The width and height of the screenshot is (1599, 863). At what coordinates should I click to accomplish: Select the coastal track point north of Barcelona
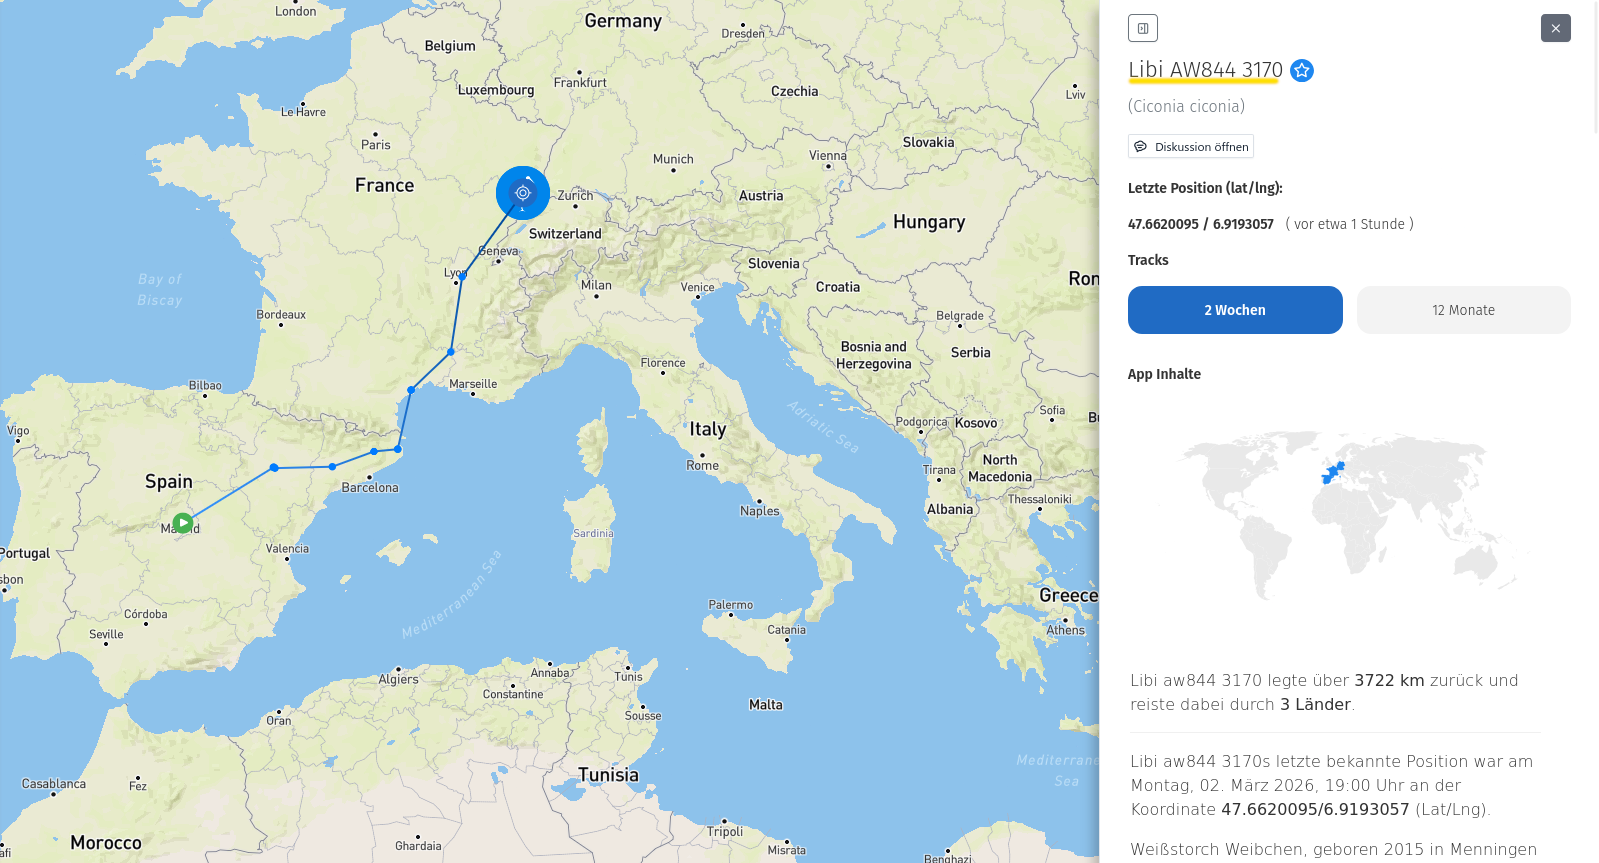(398, 449)
